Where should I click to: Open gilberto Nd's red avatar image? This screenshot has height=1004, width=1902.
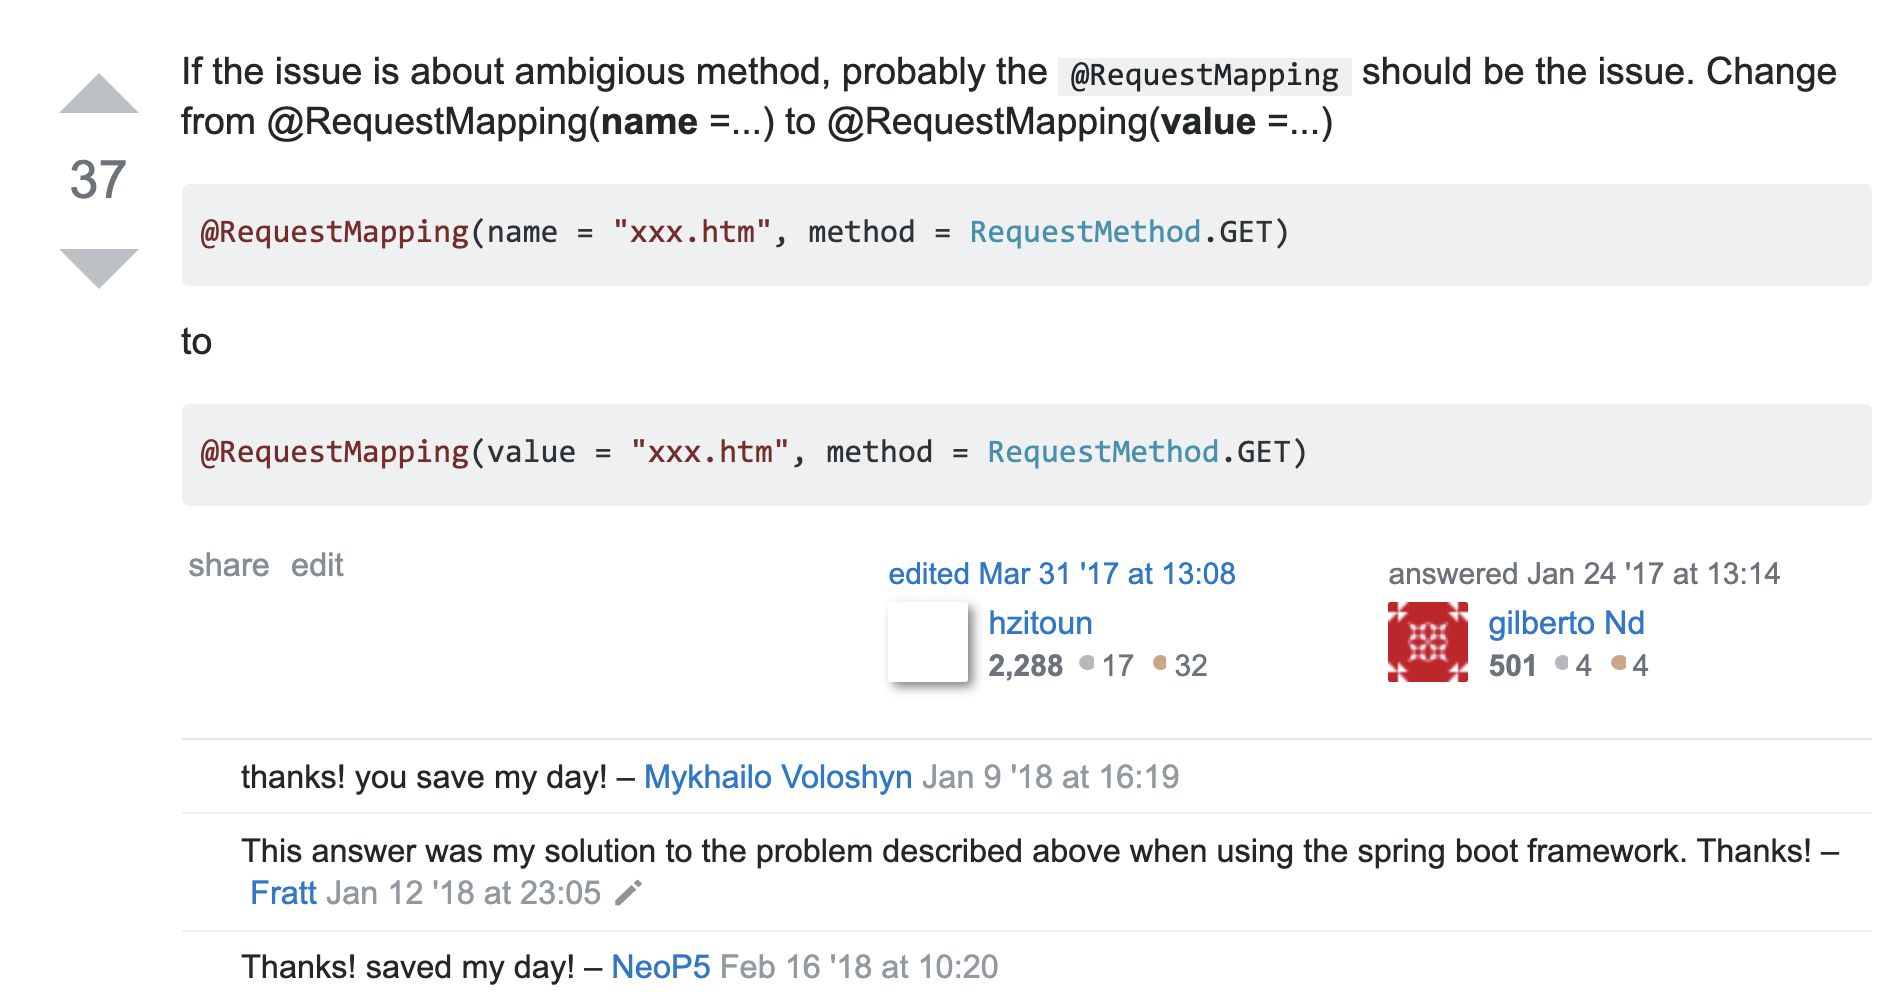tap(1427, 642)
